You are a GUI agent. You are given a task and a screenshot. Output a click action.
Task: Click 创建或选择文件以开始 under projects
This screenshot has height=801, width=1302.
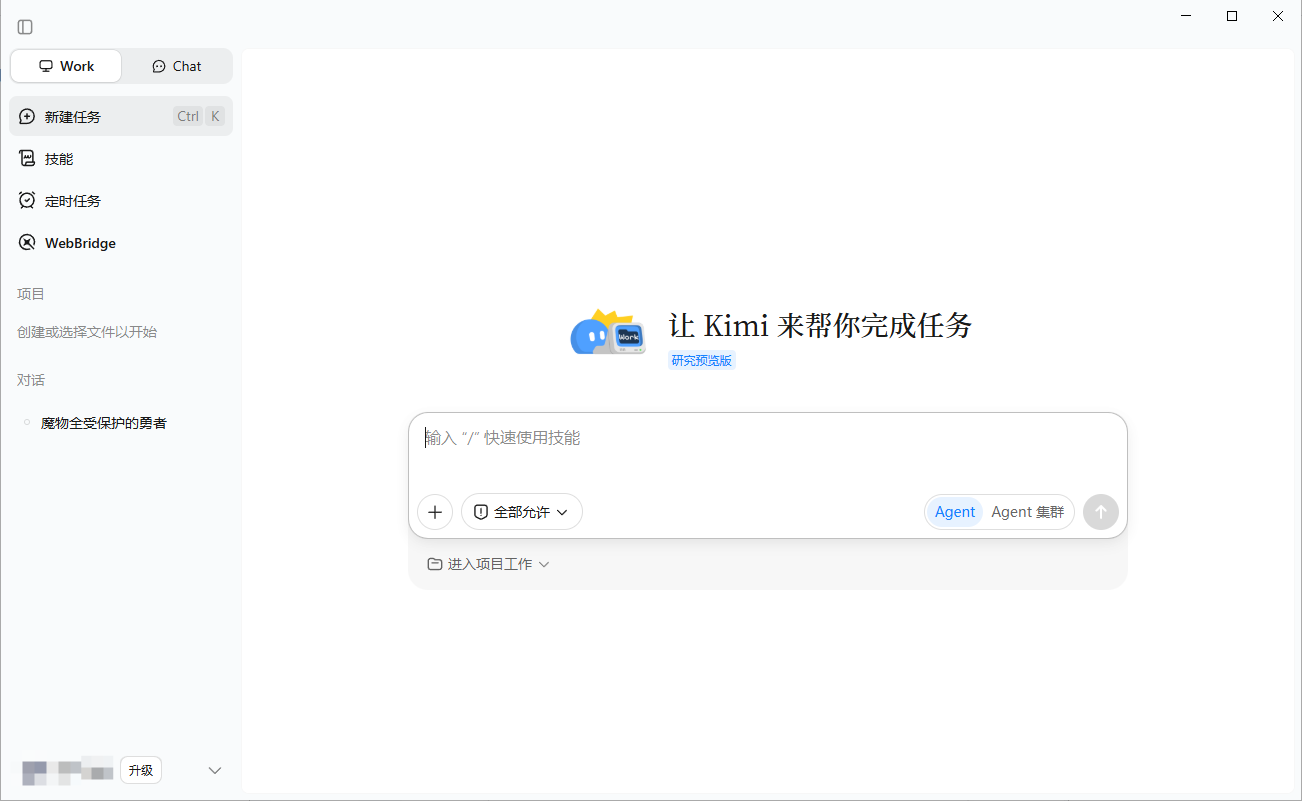point(87,332)
